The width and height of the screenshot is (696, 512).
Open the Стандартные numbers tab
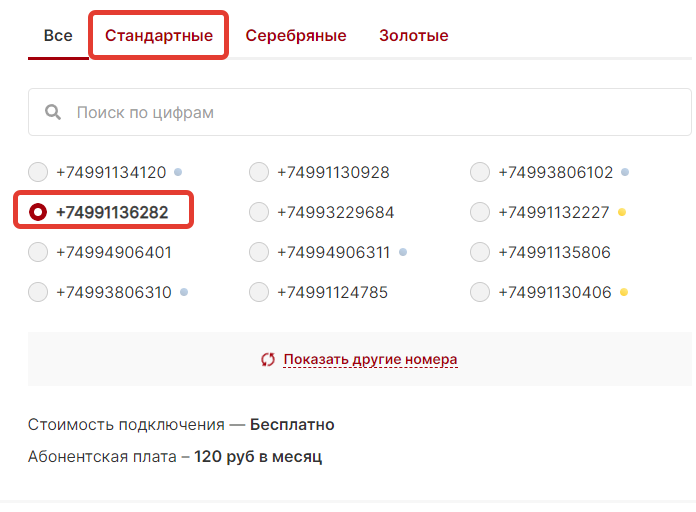[158, 36]
